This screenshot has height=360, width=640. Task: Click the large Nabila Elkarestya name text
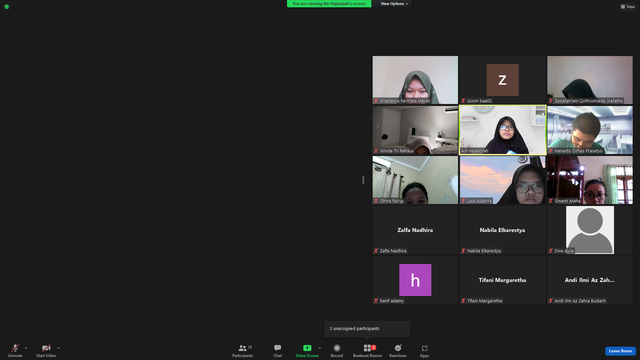[502, 230]
